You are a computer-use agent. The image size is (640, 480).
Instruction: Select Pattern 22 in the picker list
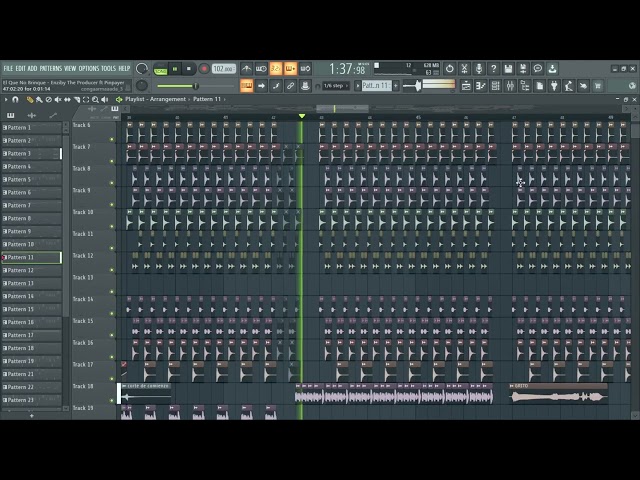pos(31,387)
